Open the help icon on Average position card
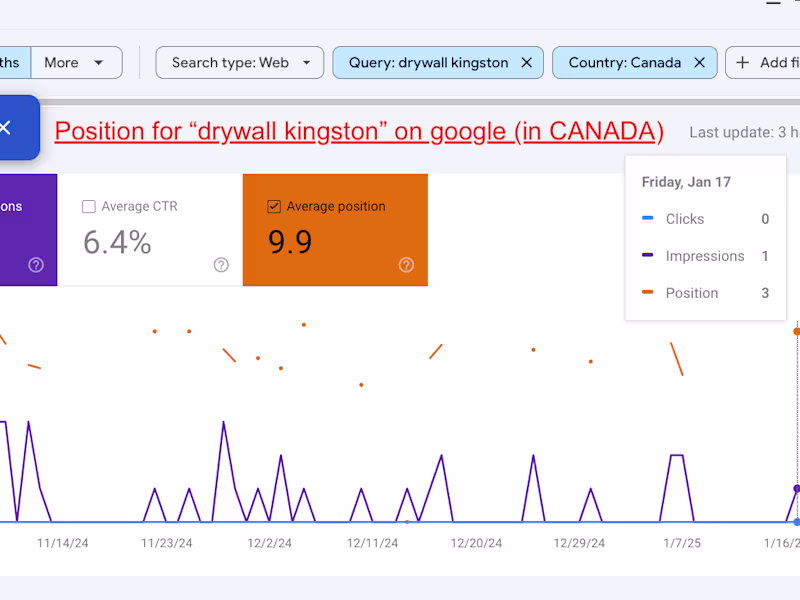The height and width of the screenshot is (600, 800). [x=406, y=265]
